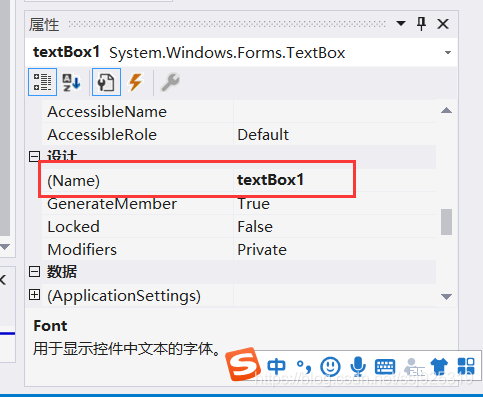Click the property grid scrollbar thumb
483x397 pixels.
446,222
